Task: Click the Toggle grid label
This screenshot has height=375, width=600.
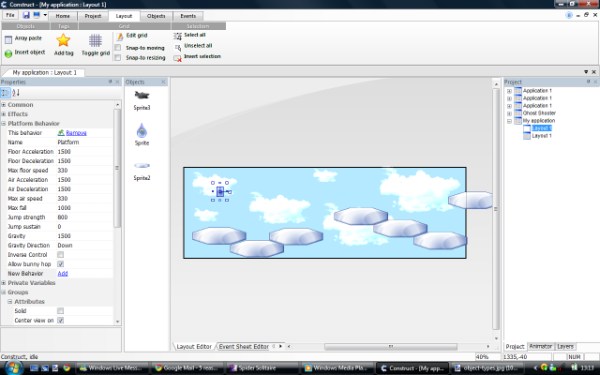Action: tap(96, 53)
